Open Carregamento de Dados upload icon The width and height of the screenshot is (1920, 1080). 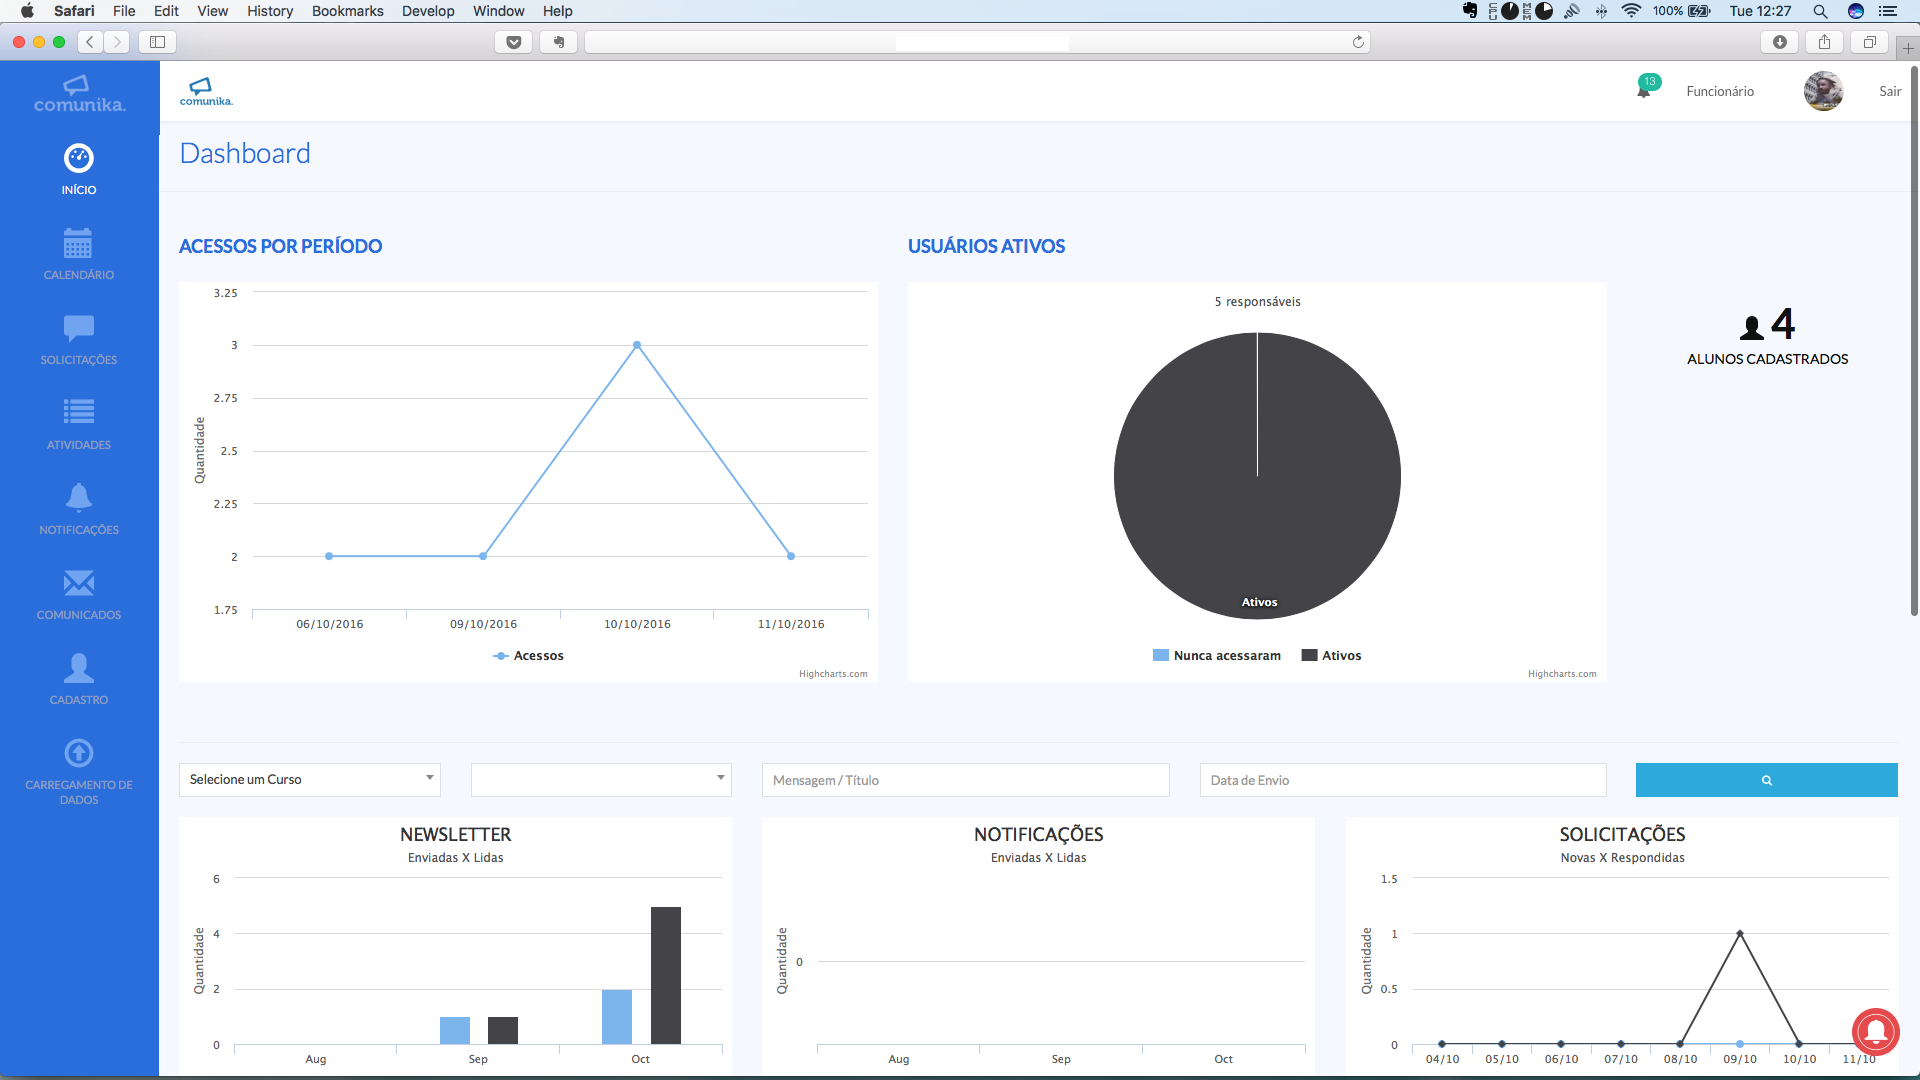point(78,752)
